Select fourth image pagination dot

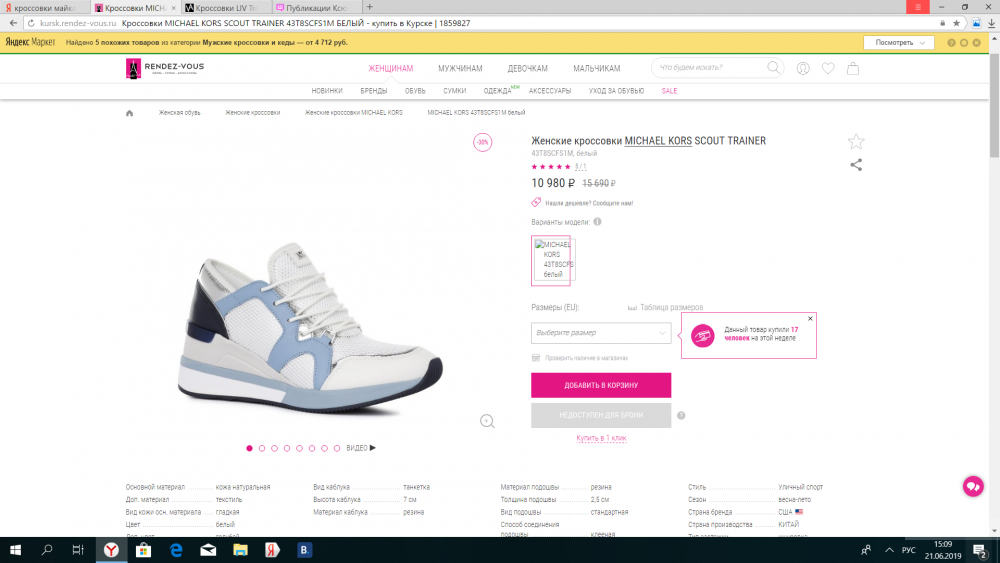(287, 448)
